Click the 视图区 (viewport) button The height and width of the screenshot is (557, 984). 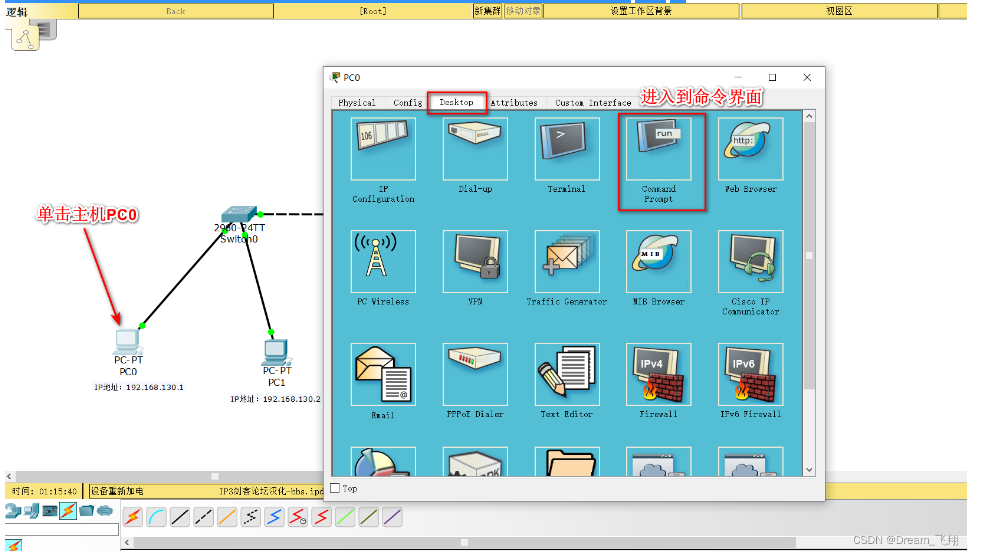(x=839, y=11)
